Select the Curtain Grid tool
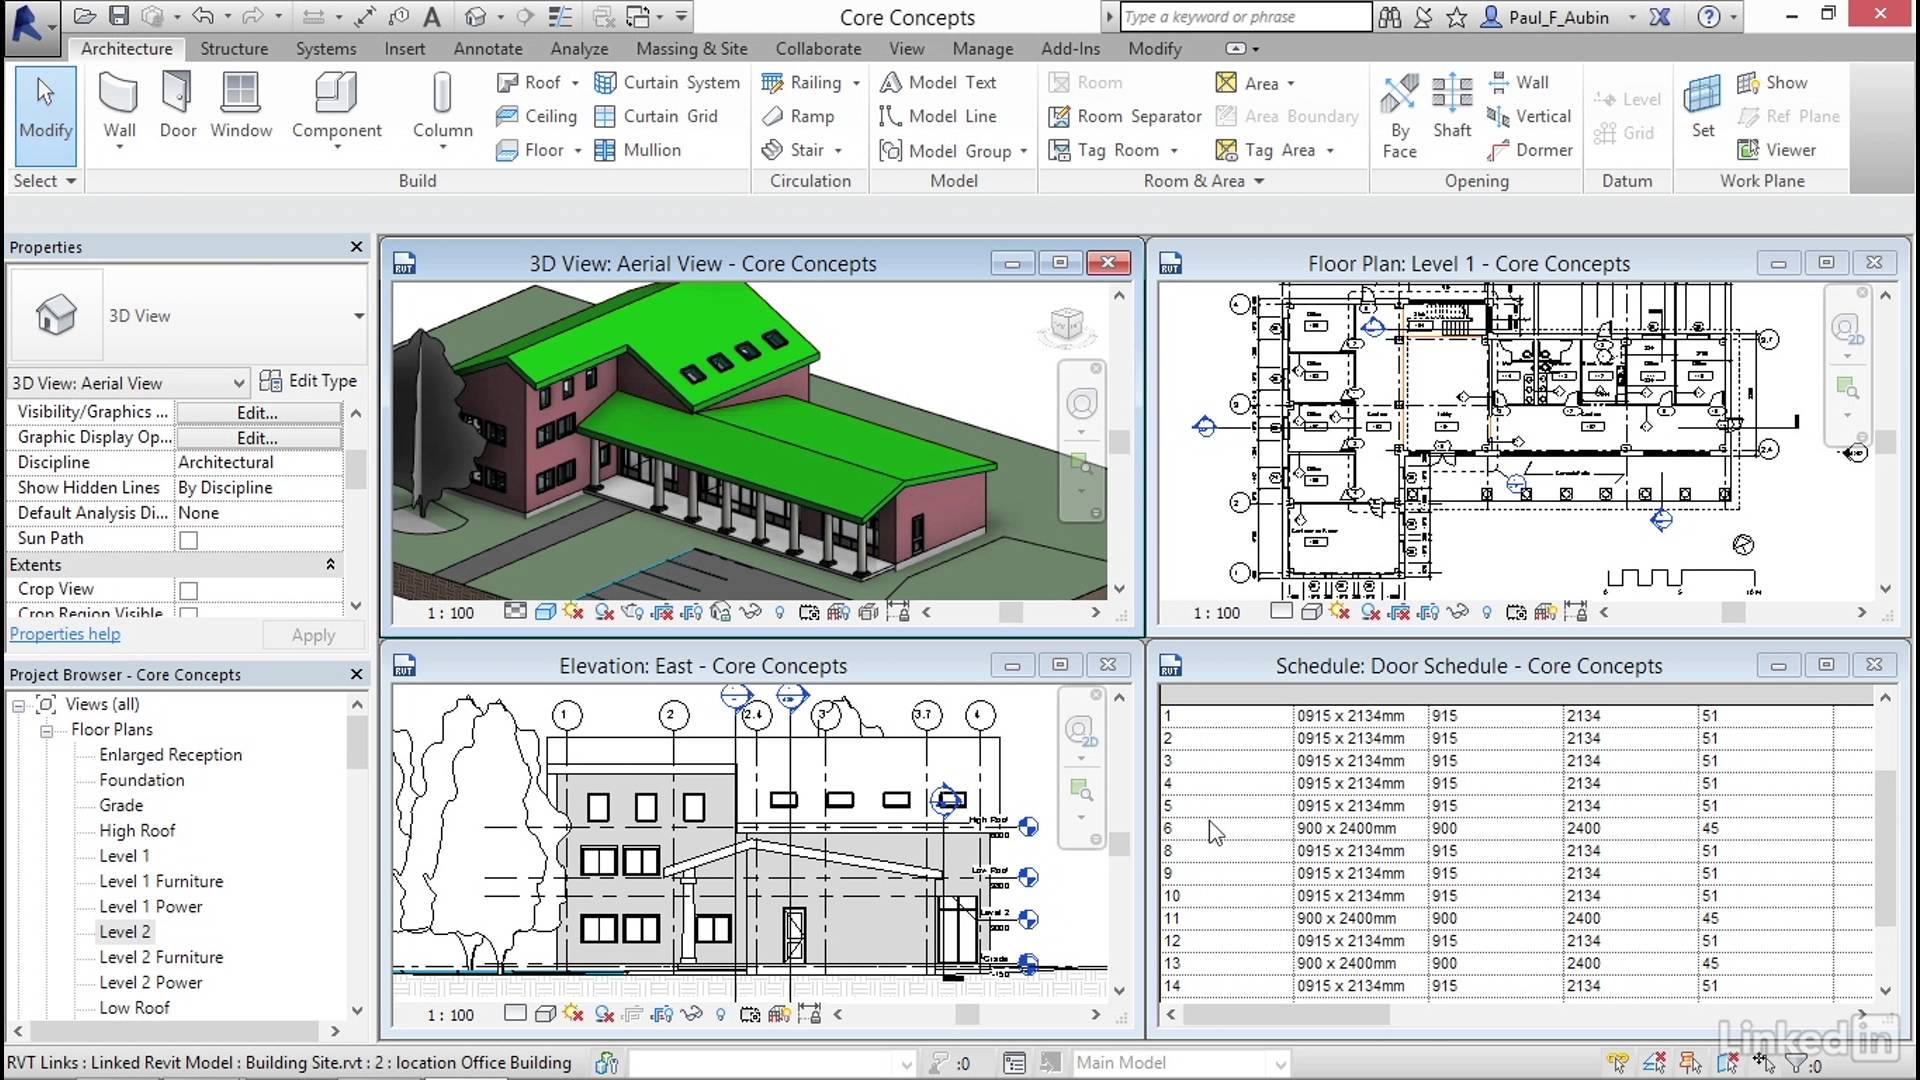The width and height of the screenshot is (1920, 1080). [656, 116]
